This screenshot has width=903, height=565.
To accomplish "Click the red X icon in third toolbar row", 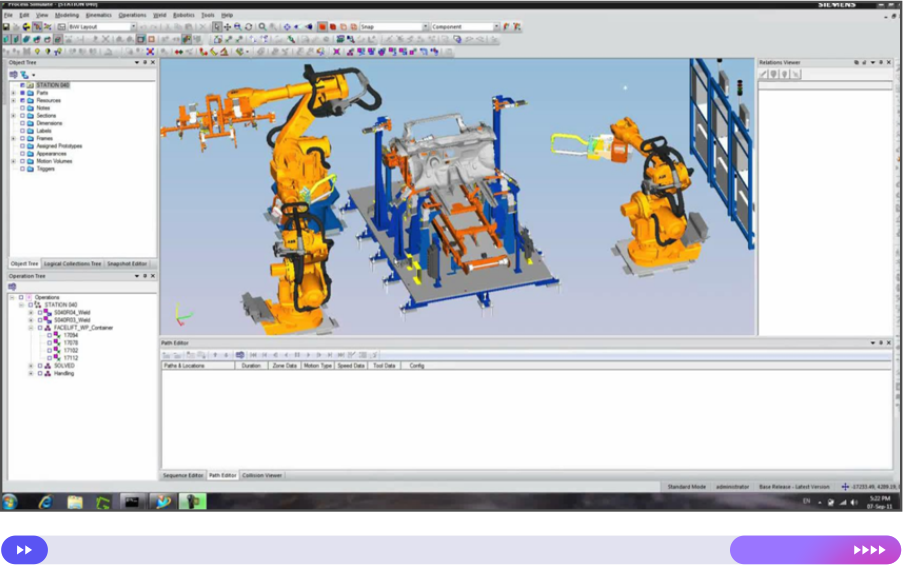I will coord(150,51).
